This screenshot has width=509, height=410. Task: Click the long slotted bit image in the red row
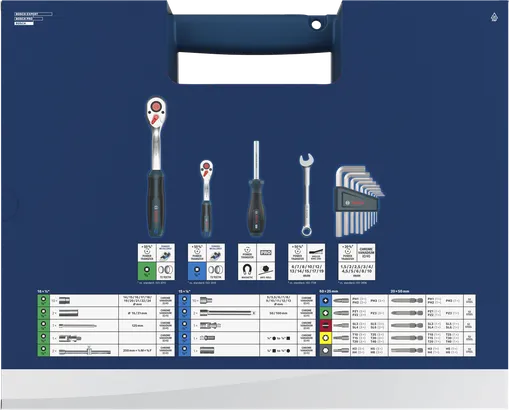(x=407, y=325)
